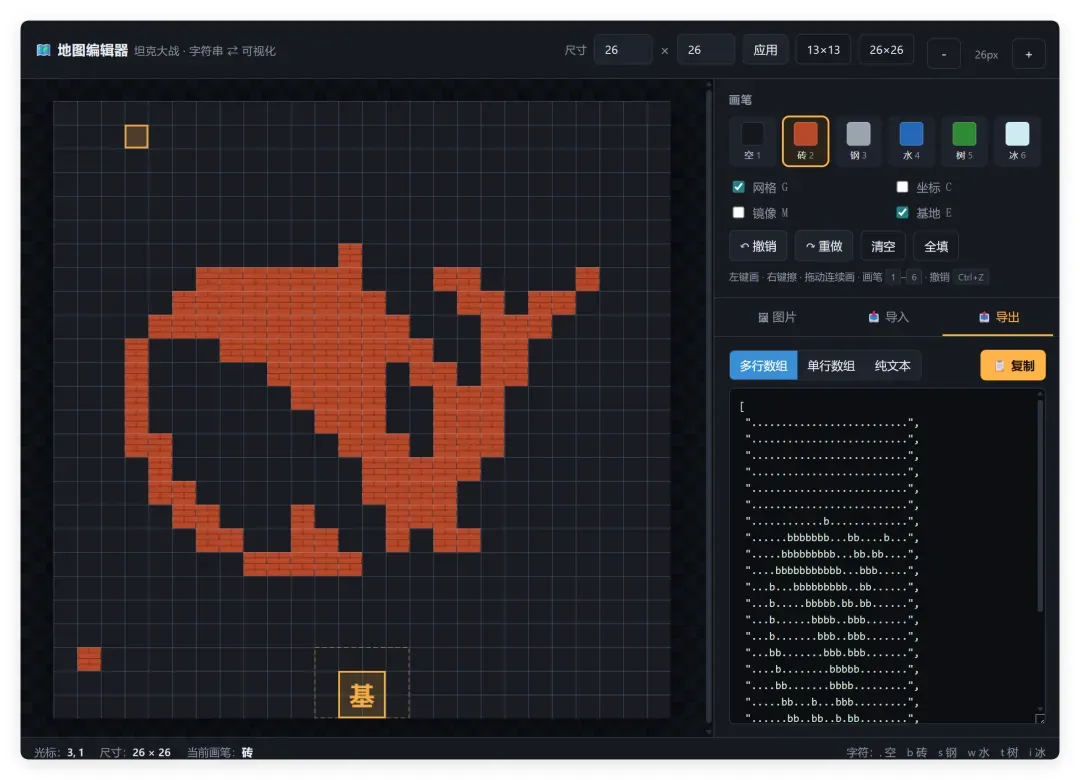Click the 's 钢' character legend
Viewport: 1080px width, 780px height.
(947, 752)
